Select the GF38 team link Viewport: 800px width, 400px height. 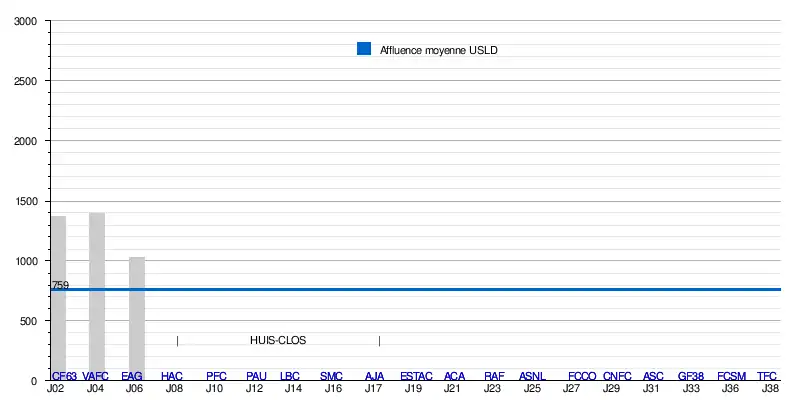[x=690, y=376]
